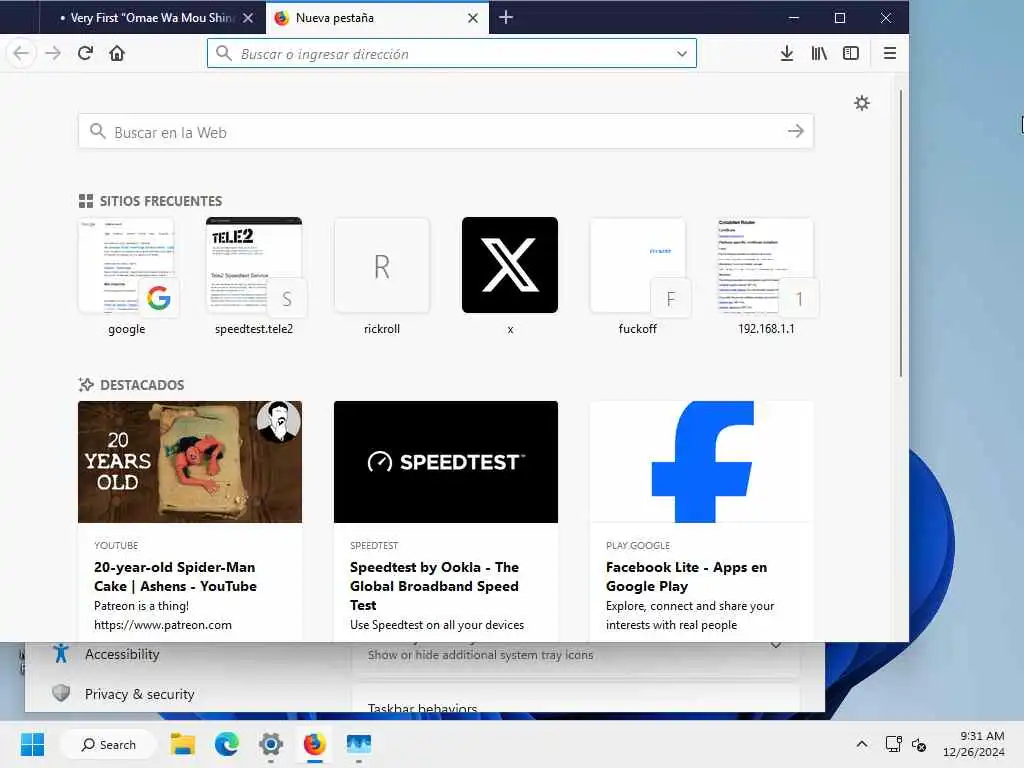Click Speedtest by Ookla Global Broadband title
The height and width of the screenshot is (768, 1024).
[x=434, y=586]
